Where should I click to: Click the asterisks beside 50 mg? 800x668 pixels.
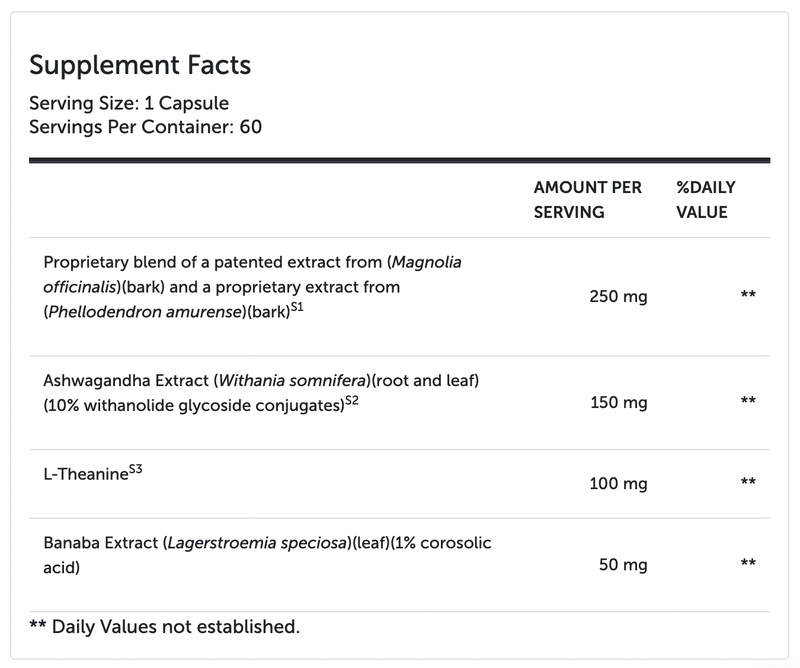coord(748,563)
